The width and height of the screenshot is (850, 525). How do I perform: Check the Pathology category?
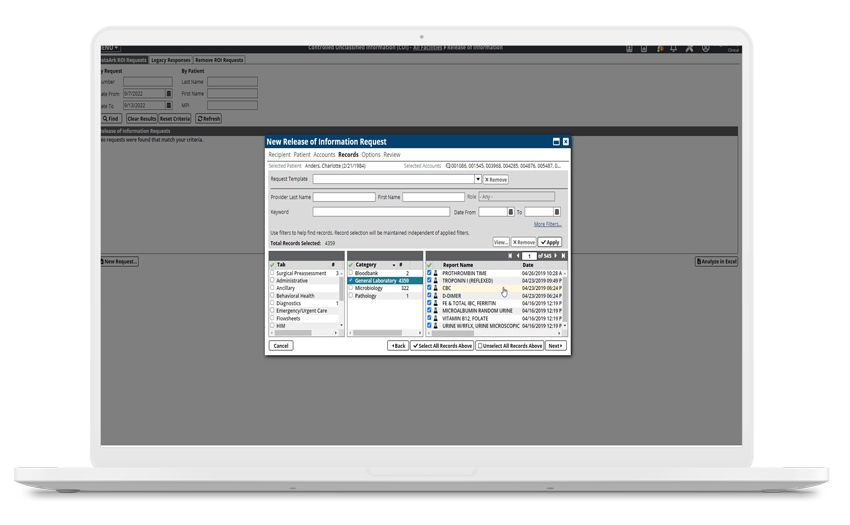coord(351,296)
